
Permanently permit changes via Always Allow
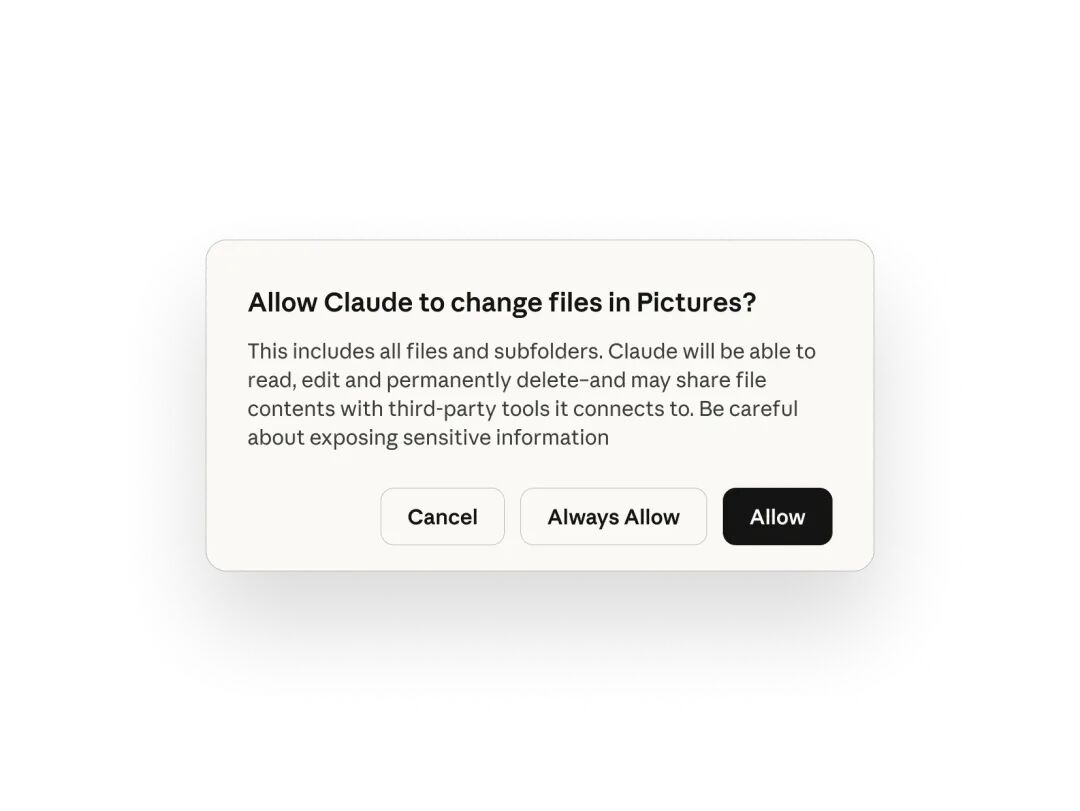pos(613,517)
